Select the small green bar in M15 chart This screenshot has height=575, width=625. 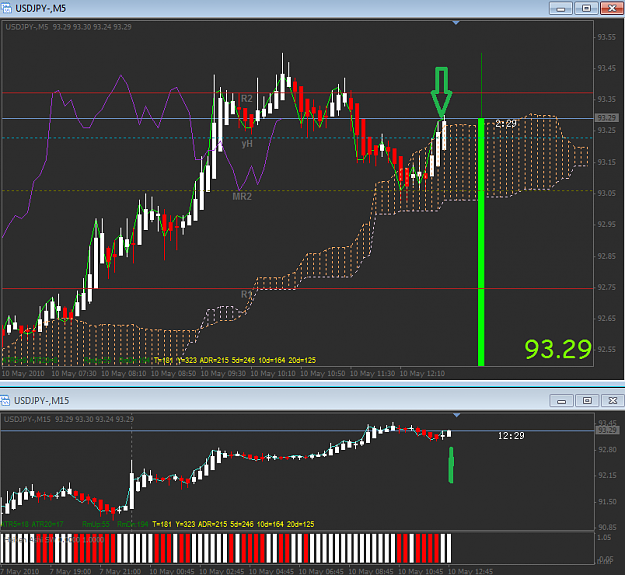pos(451,465)
